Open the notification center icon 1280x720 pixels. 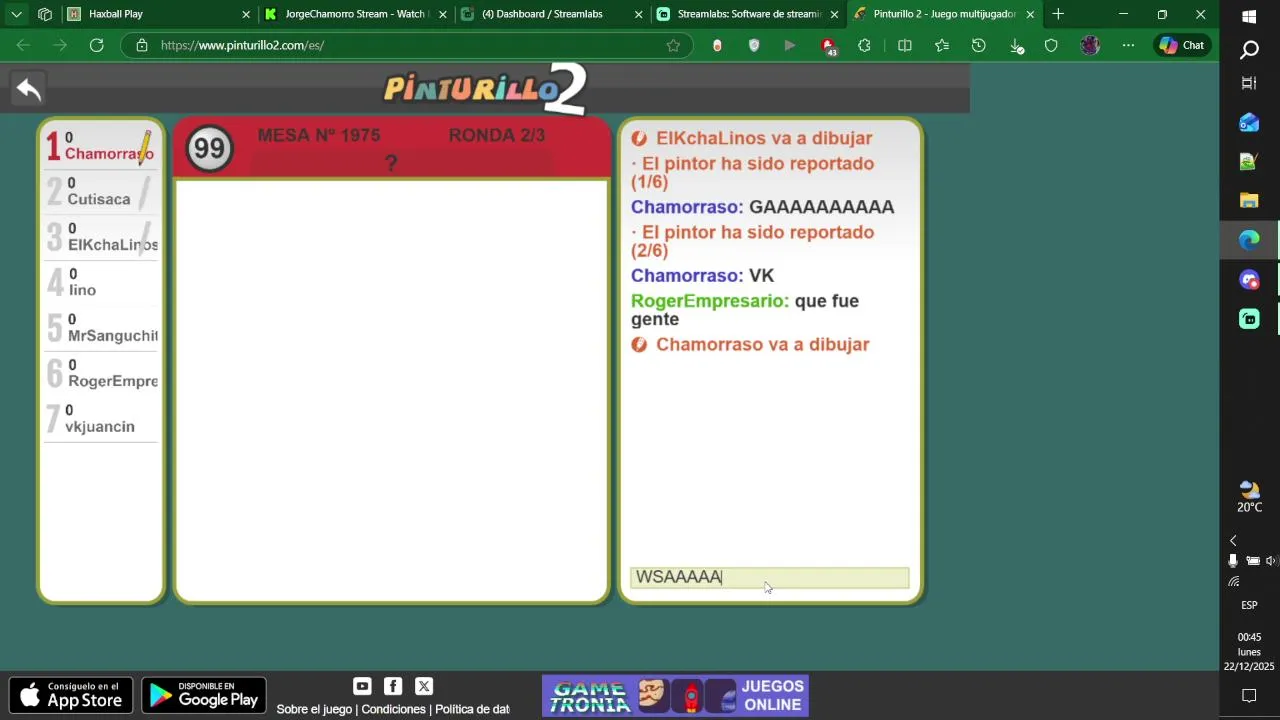[x=1249, y=695]
